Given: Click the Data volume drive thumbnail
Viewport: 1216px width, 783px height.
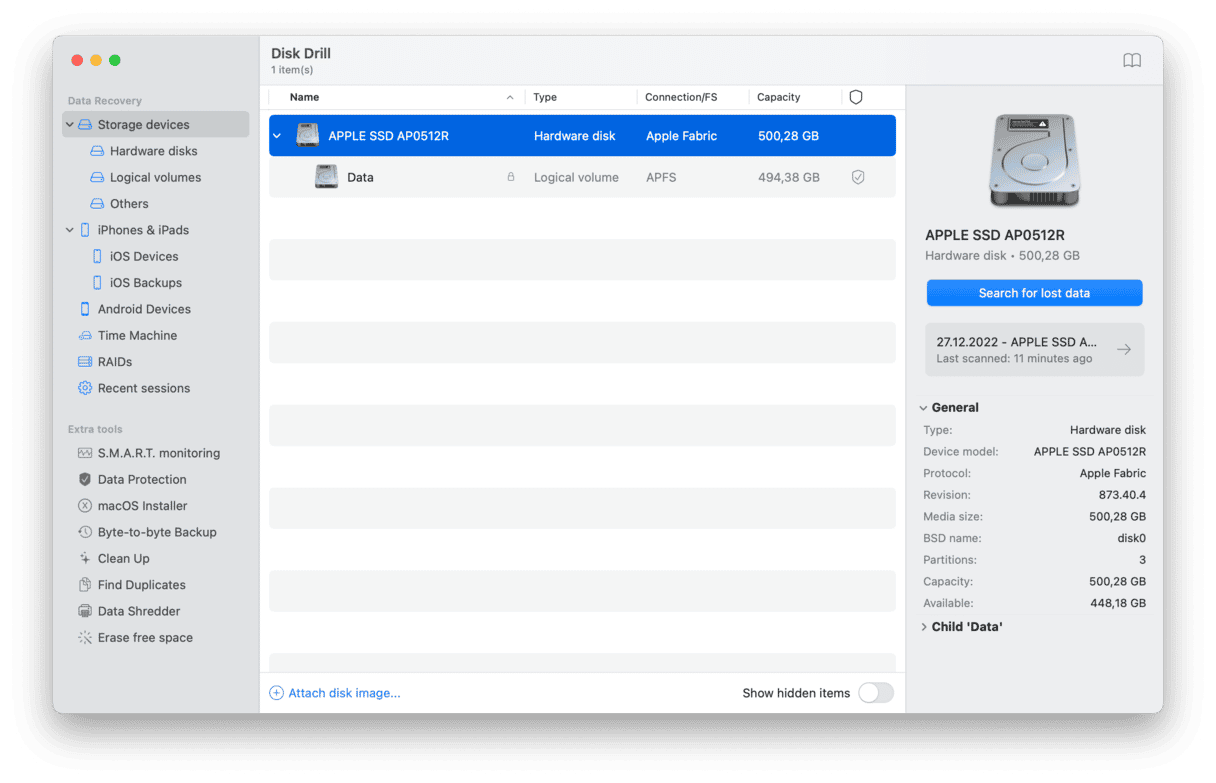Looking at the screenshot, I should click(326, 177).
